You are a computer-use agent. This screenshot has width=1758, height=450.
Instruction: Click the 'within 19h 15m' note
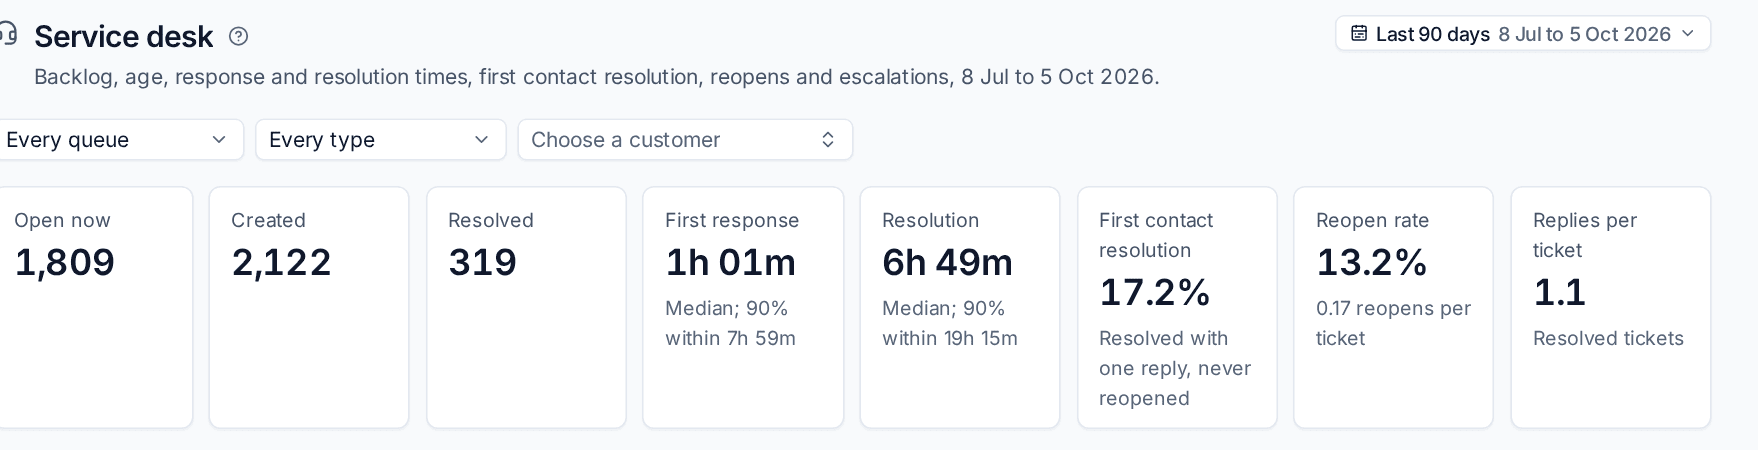[x=950, y=338]
